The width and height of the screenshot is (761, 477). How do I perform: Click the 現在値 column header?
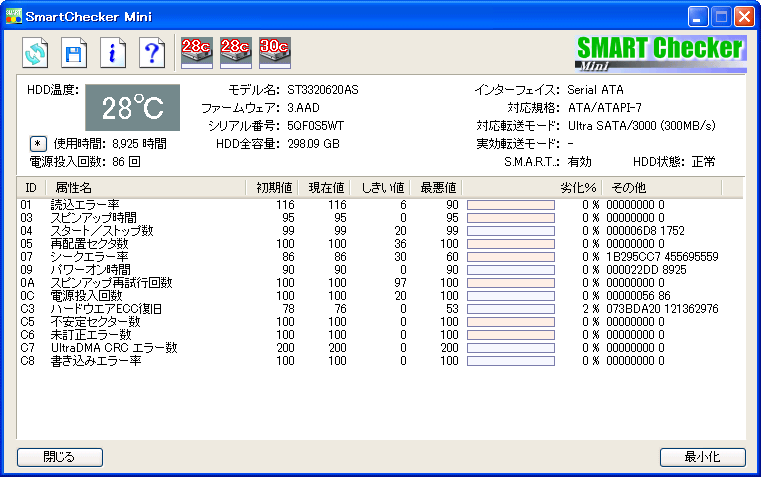click(324, 187)
